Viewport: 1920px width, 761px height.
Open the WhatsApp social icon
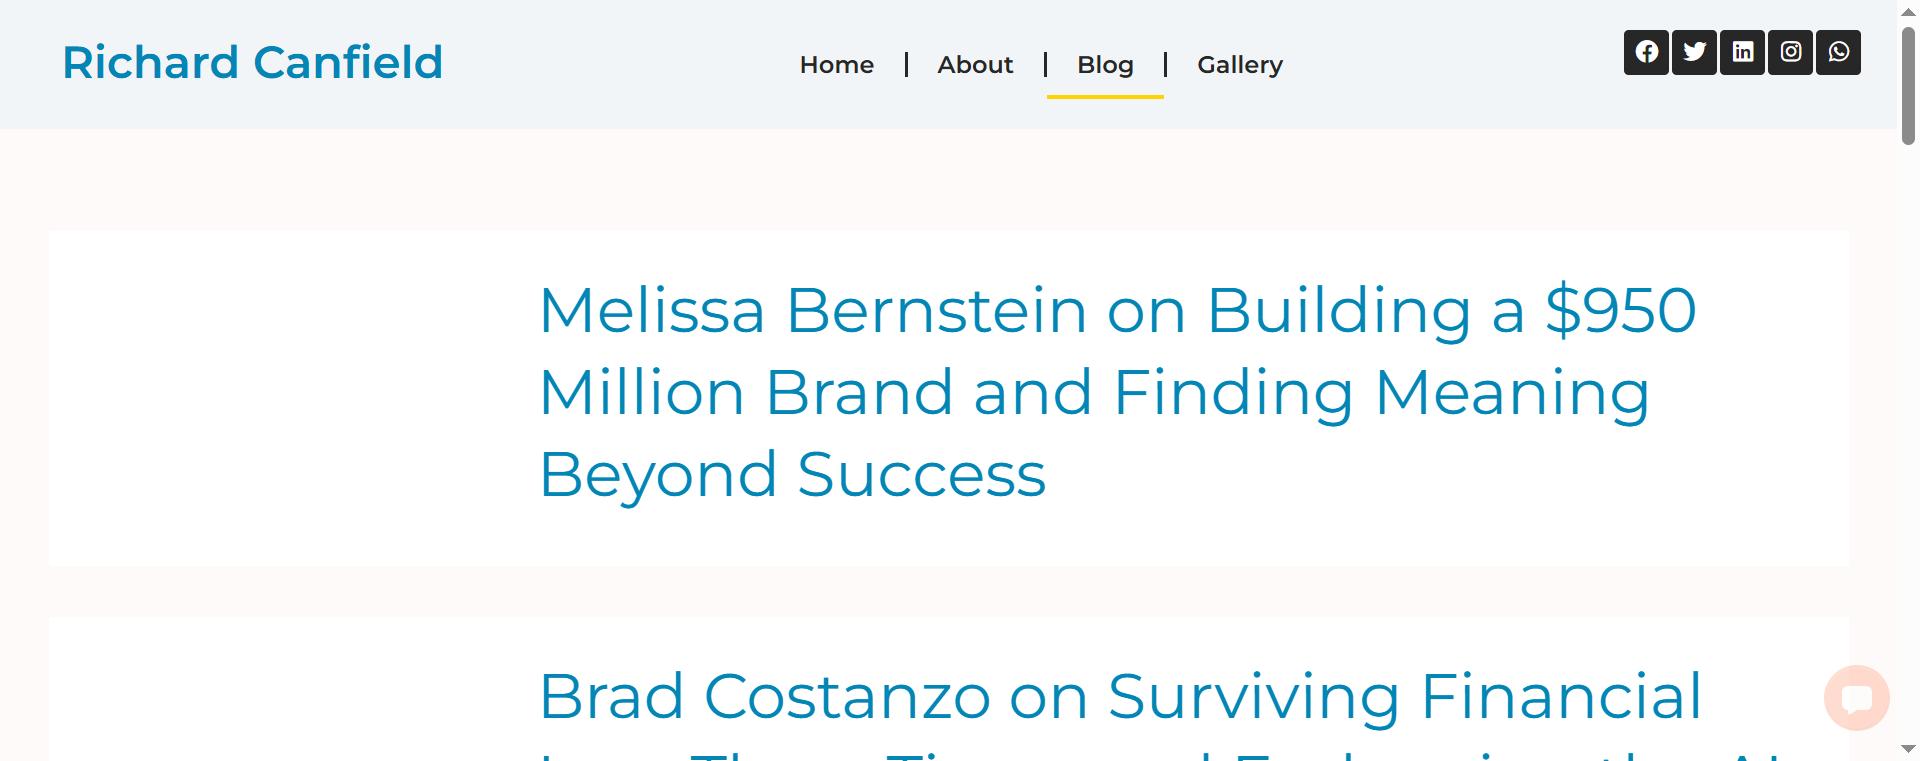(x=1839, y=52)
